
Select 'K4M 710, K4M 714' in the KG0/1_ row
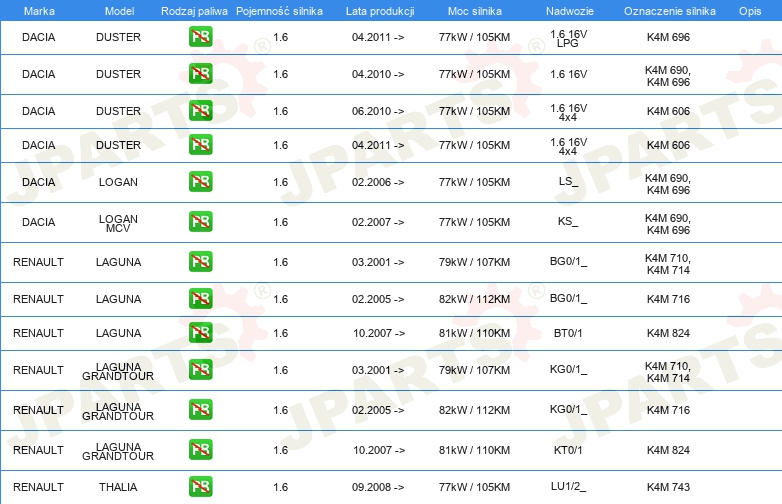click(x=668, y=372)
